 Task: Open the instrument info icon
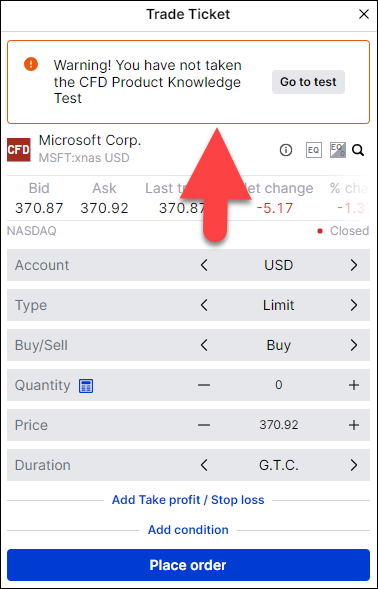coord(286,151)
